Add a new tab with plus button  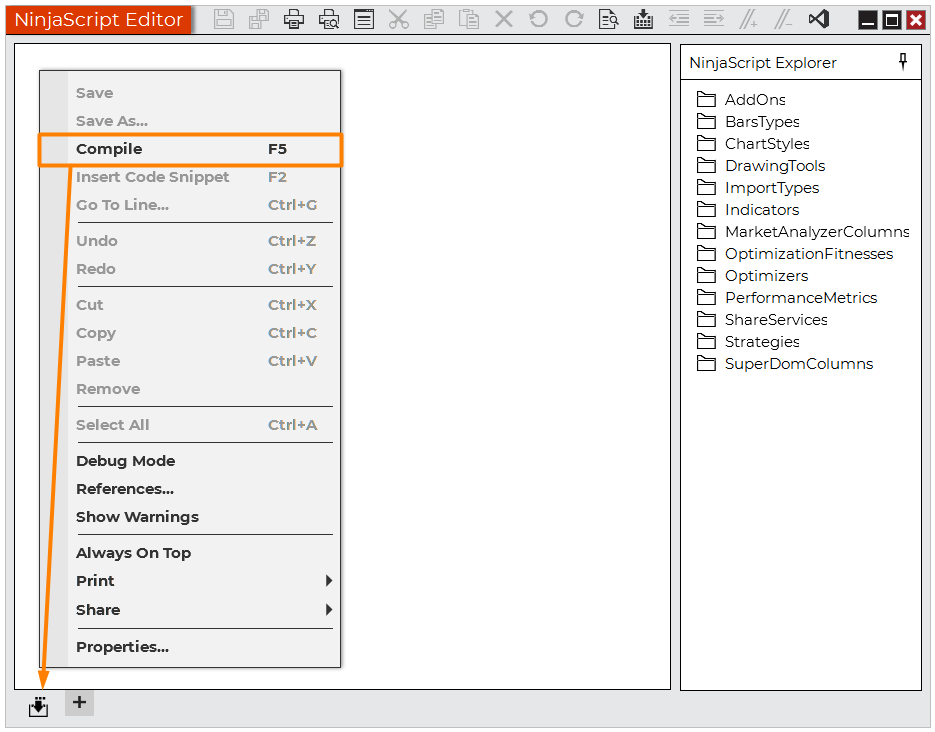79,703
